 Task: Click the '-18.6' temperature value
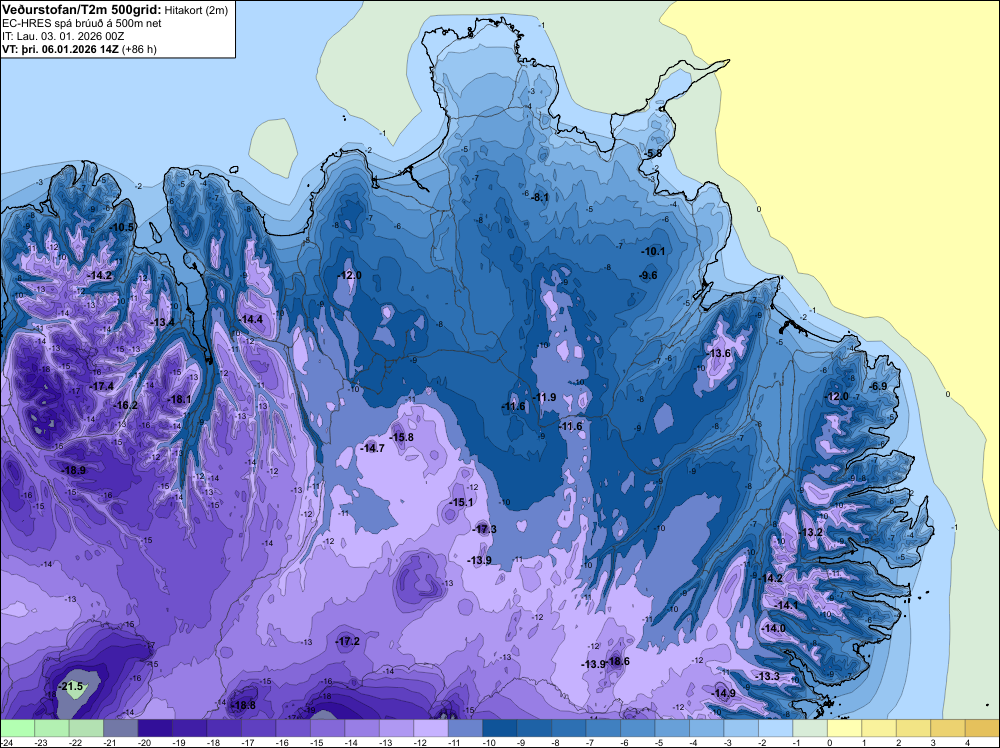coord(617,661)
